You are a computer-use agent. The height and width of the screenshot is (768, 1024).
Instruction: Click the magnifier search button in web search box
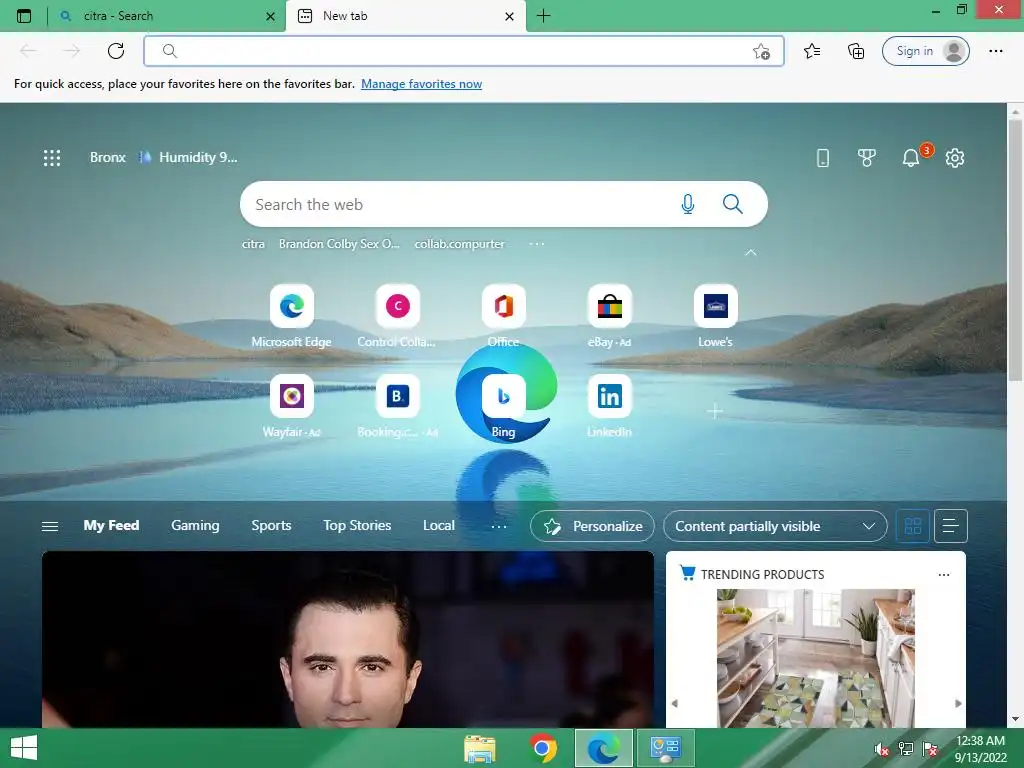coord(733,204)
